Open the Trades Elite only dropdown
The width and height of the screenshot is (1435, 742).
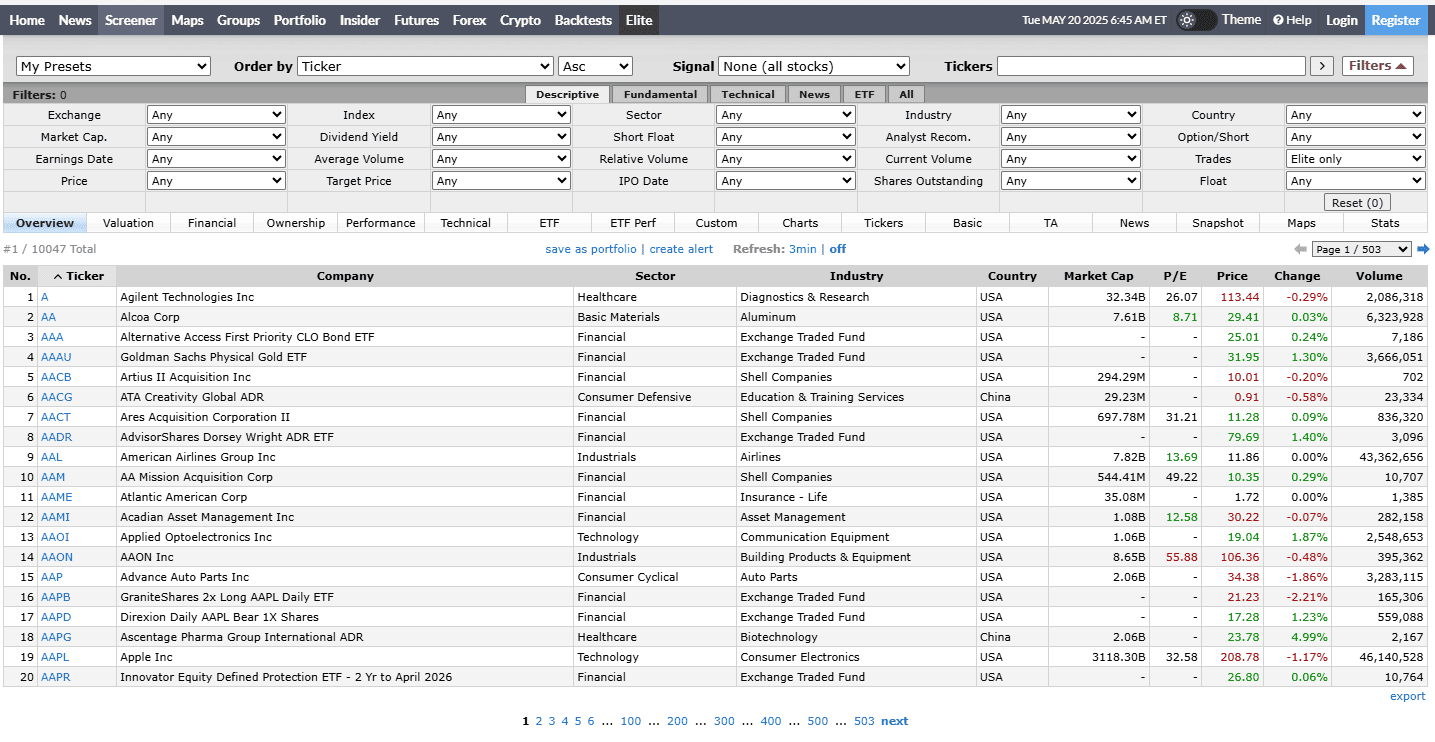[1355, 159]
